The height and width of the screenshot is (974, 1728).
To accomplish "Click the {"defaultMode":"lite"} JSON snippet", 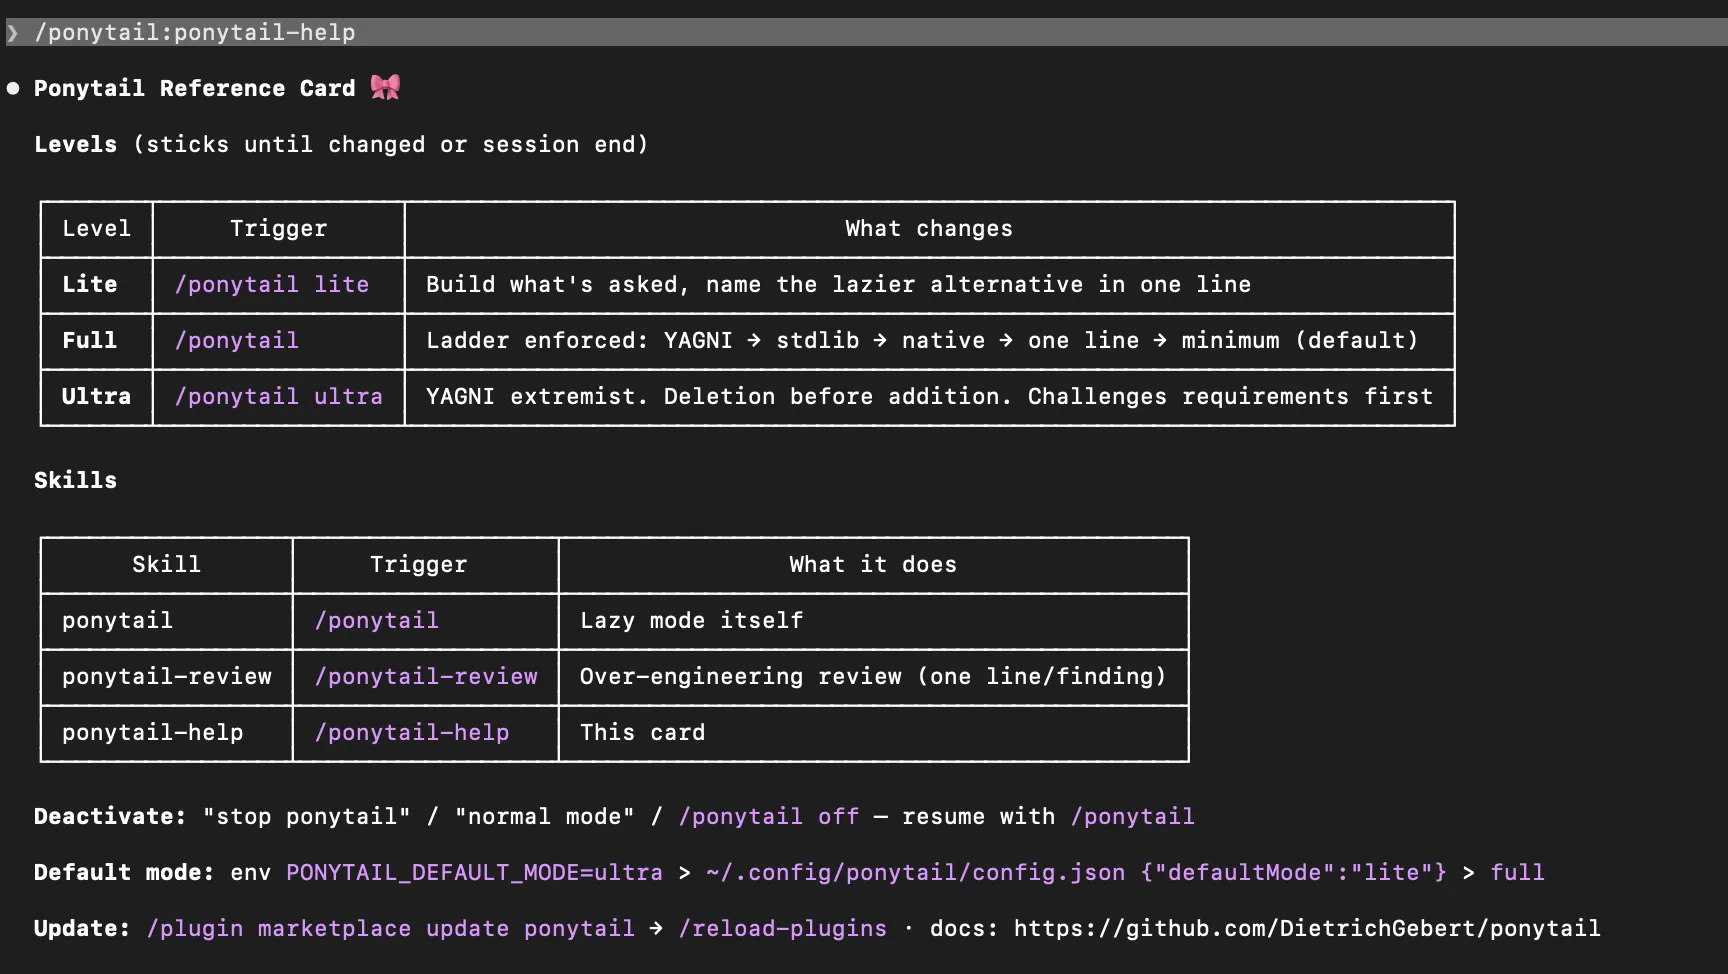I will click(1294, 872).
